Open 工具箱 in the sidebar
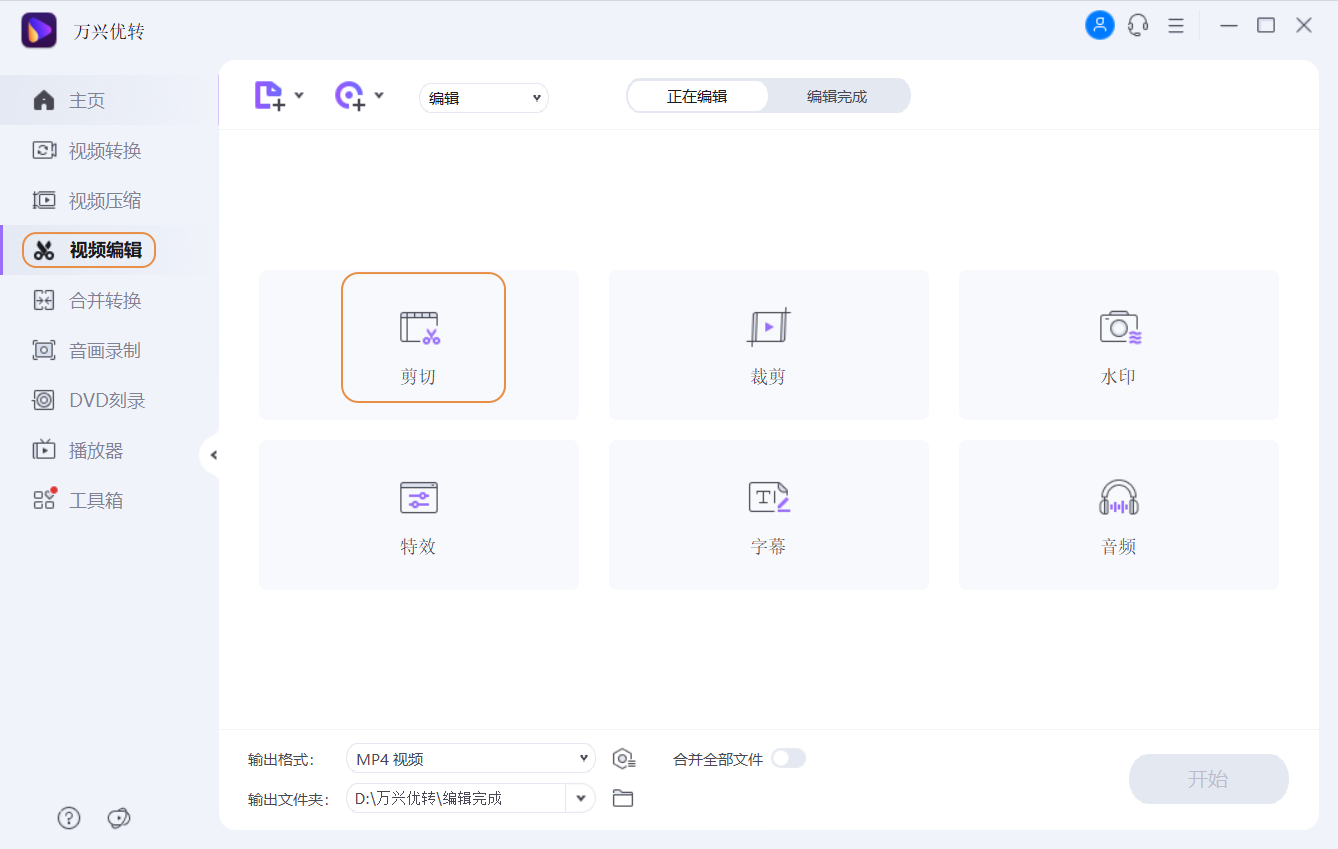This screenshot has height=849, width=1338. click(109, 501)
